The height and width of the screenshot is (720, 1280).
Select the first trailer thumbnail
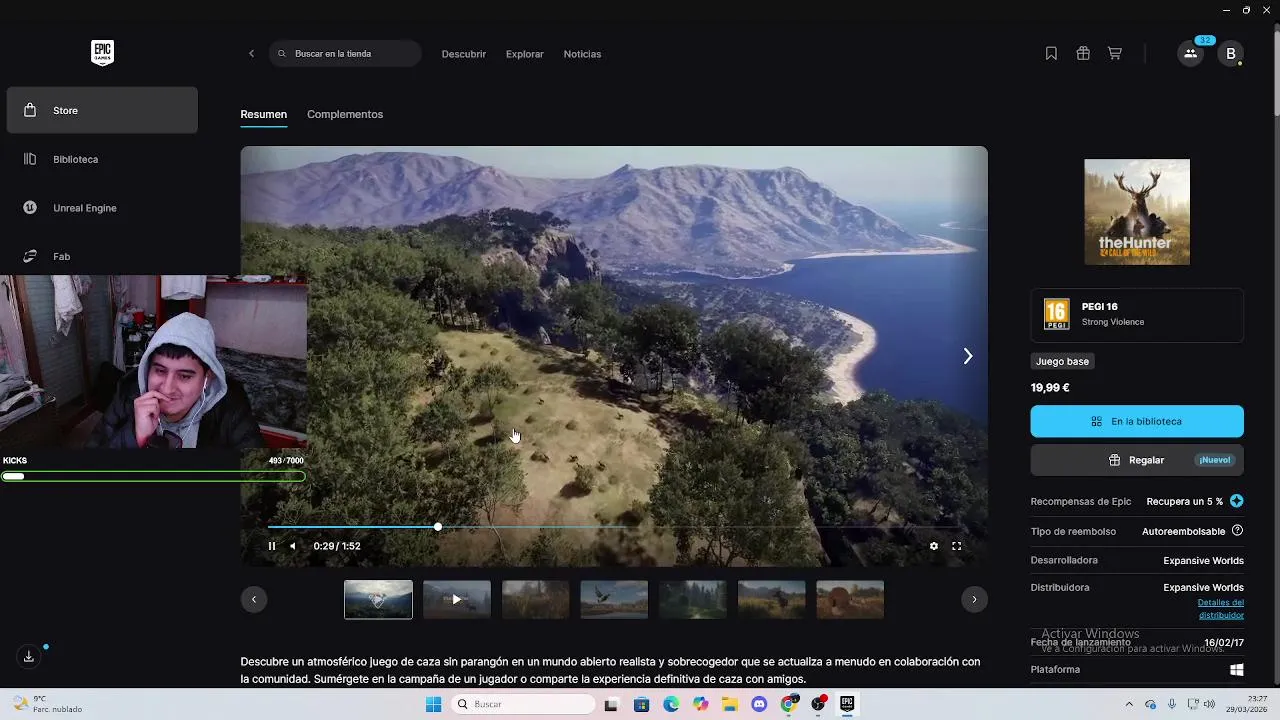pos(378,600)
